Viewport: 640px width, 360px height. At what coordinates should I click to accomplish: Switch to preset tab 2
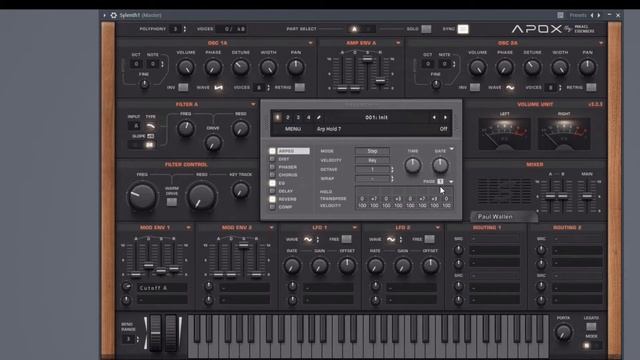point(288,118)
